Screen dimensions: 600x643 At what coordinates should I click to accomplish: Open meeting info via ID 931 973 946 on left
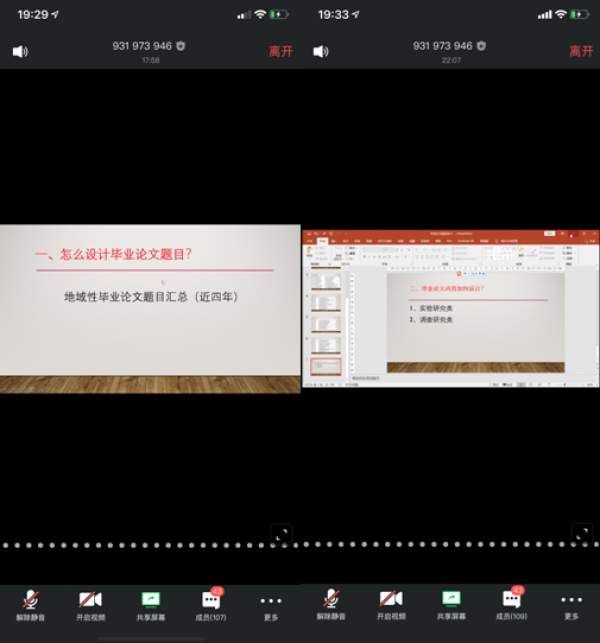point(143,46)
